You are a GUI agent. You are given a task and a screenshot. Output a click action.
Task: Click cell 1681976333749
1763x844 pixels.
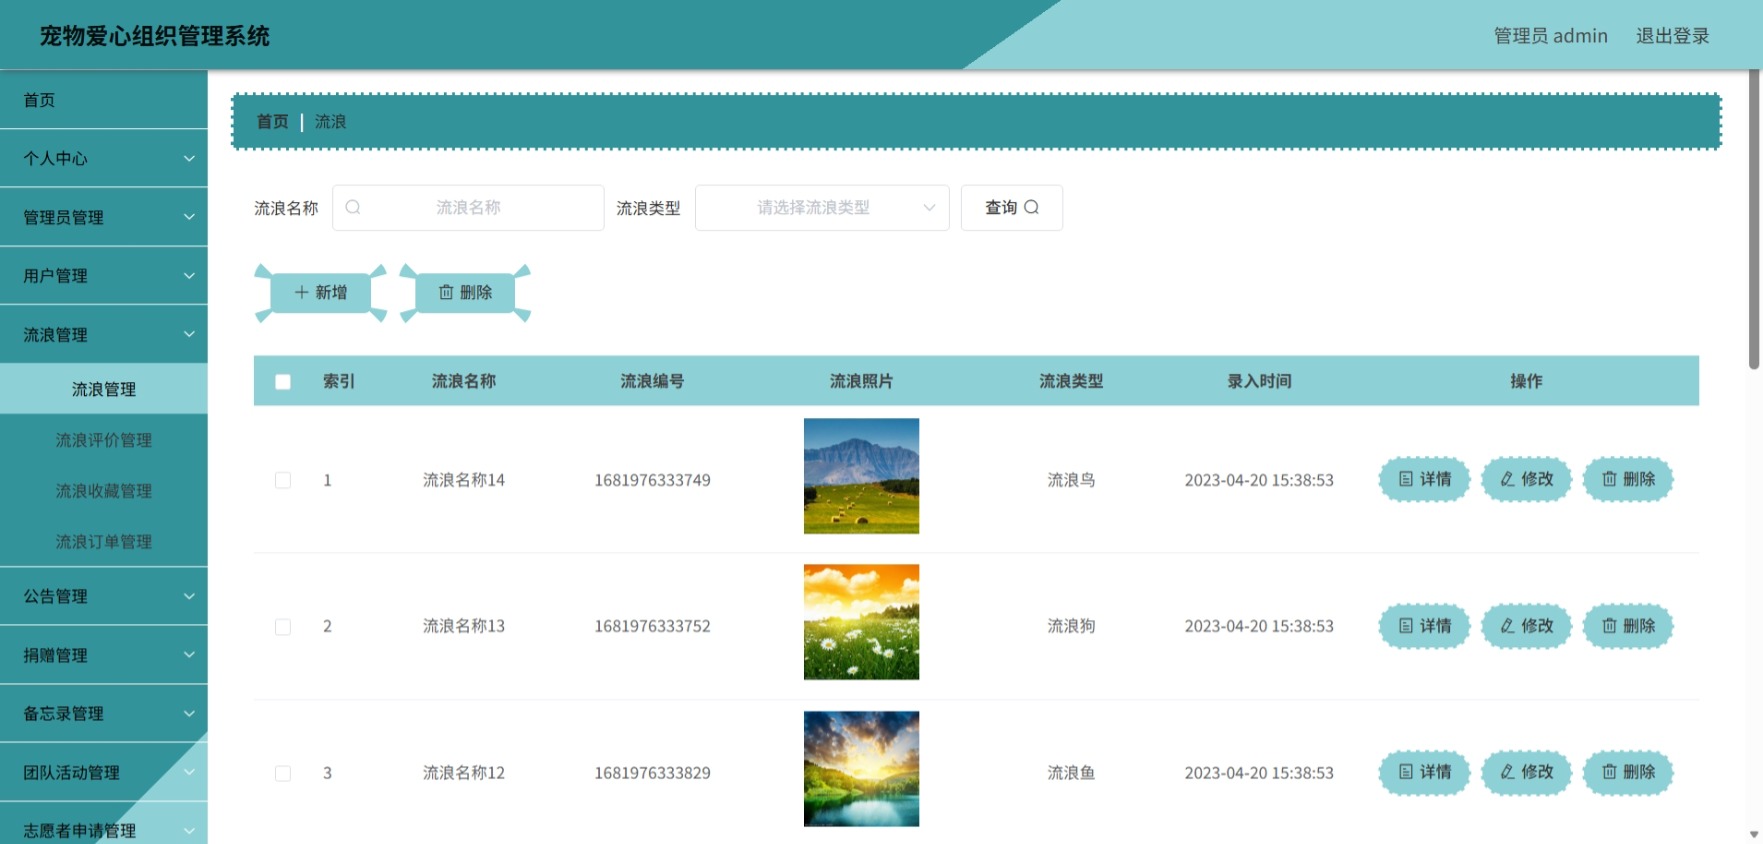tap(652, 480)
